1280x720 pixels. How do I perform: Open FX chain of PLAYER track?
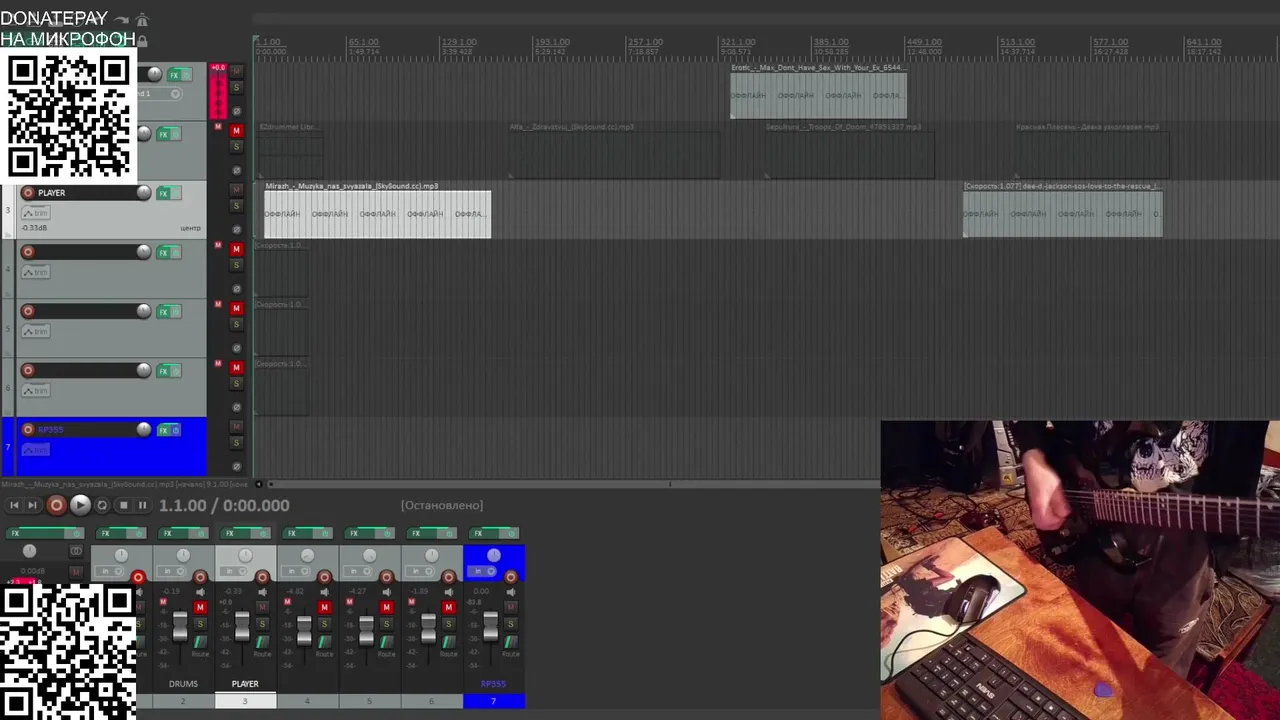click(x=163, y=193)
